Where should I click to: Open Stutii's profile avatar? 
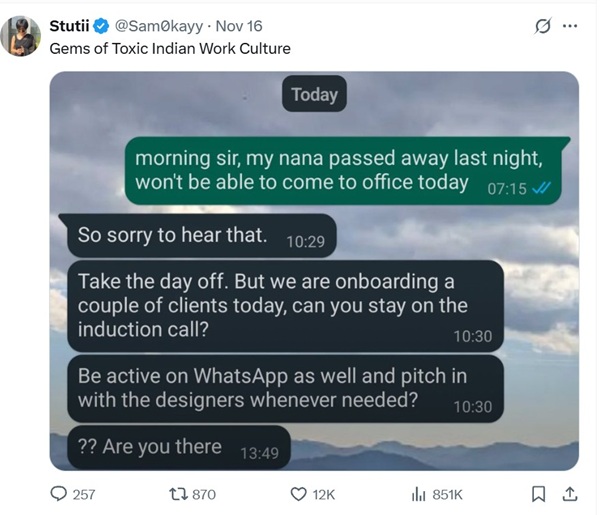click(20, 36)
